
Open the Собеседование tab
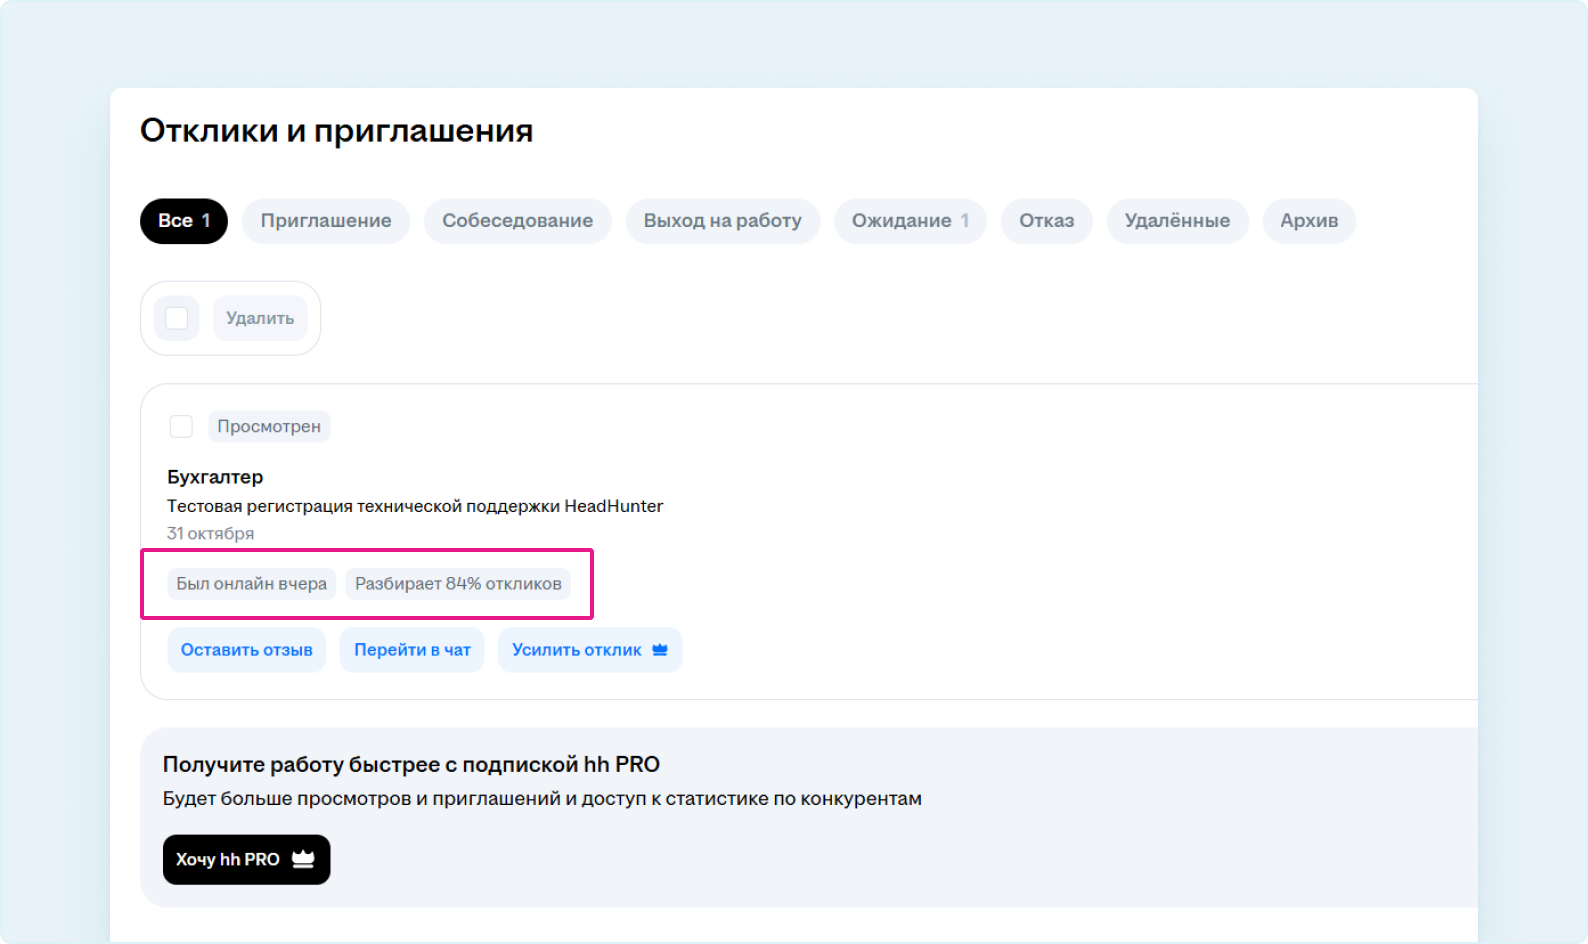tap(517, 221)
